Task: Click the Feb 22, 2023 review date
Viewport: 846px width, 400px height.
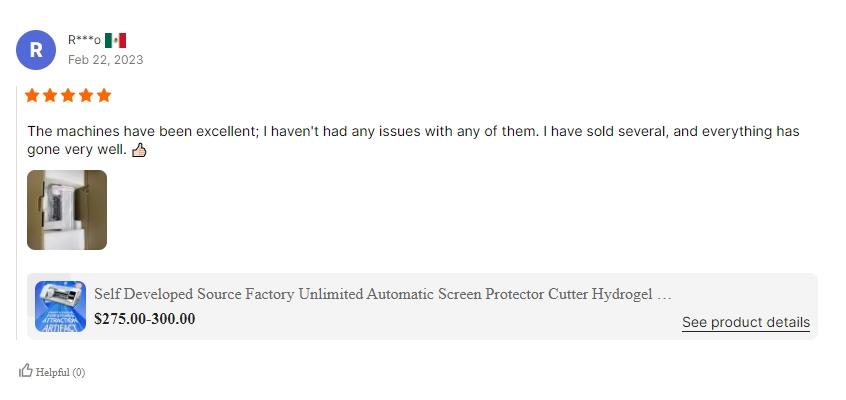Action: pos(105,60)
